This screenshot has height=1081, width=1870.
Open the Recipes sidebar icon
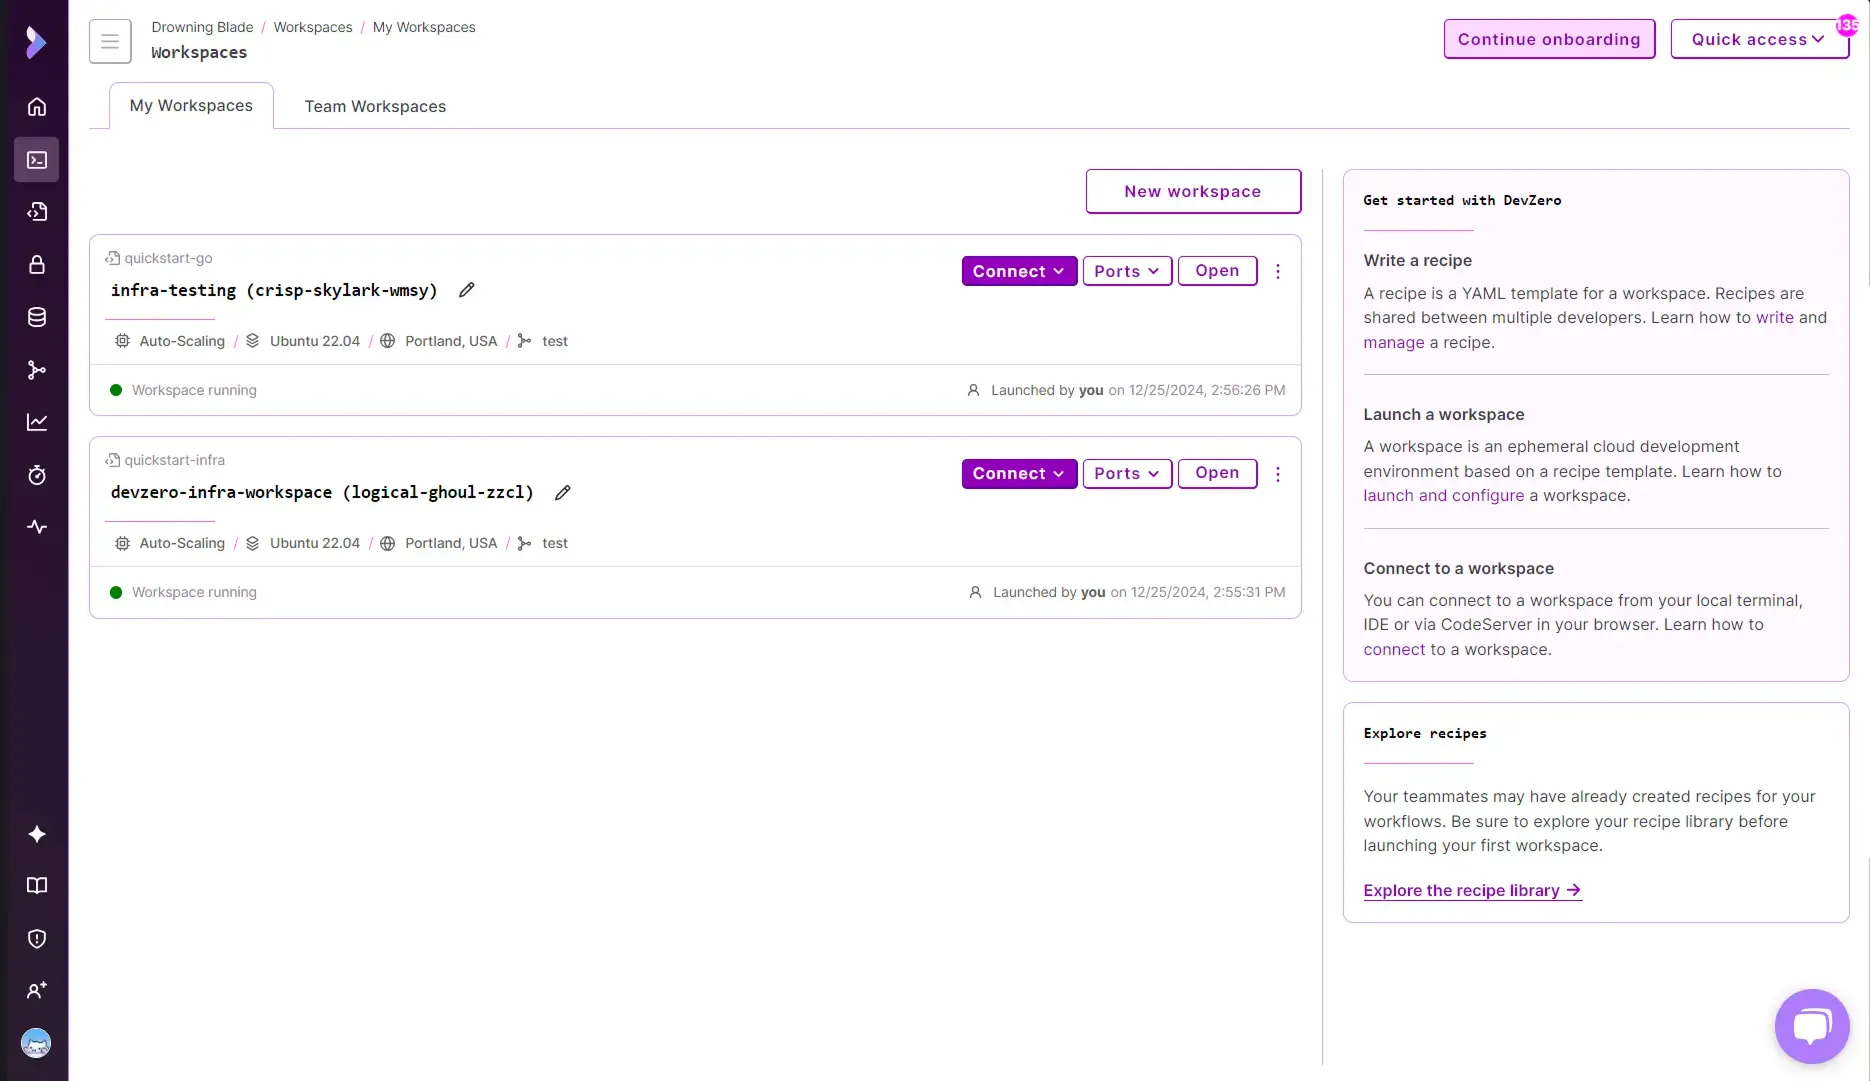(36, 211)
